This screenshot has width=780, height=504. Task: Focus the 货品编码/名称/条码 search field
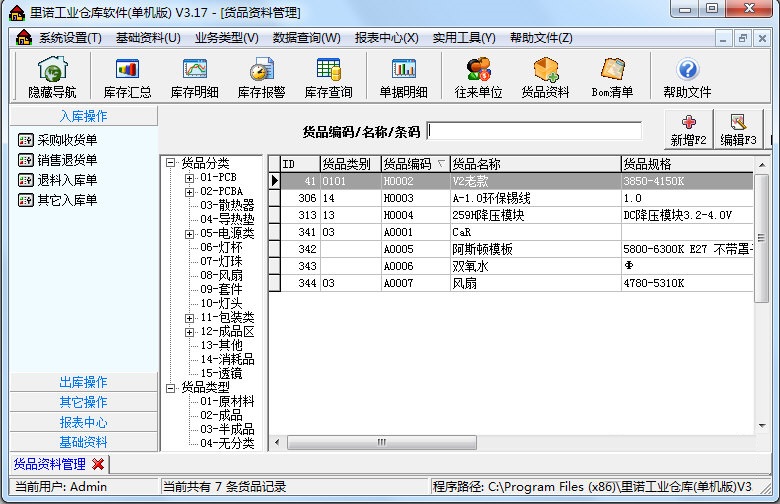point(535,131)
